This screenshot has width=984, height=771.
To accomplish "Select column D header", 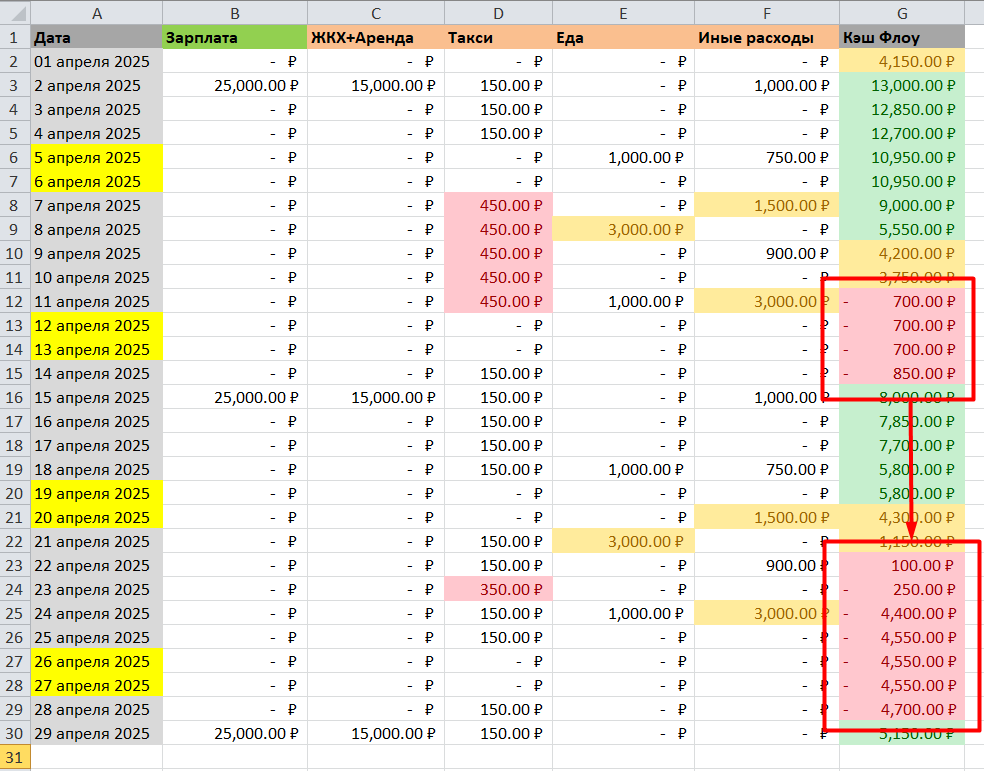I will [498, 13].
